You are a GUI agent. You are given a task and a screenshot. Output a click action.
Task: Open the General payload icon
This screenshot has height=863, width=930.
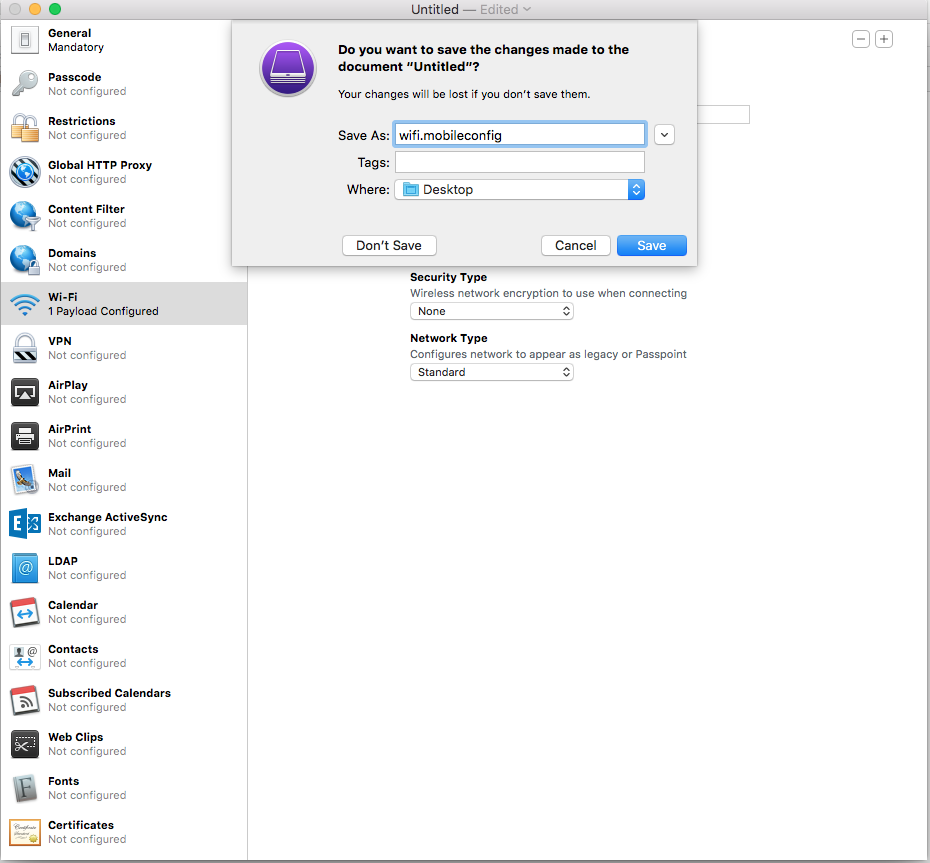[x=25, y=40]
